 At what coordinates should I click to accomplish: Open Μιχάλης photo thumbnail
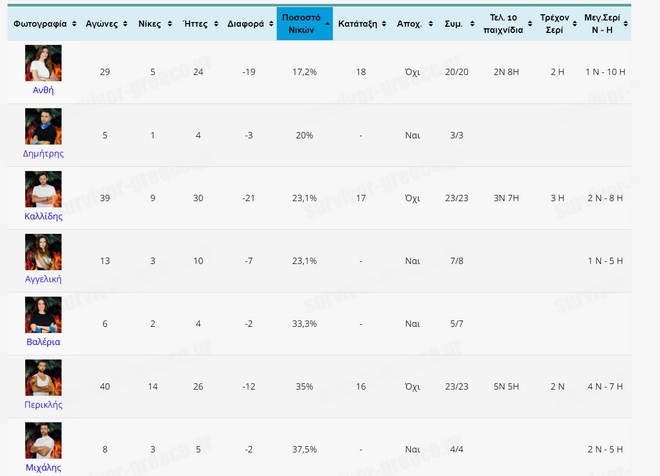tap(43, 441)
